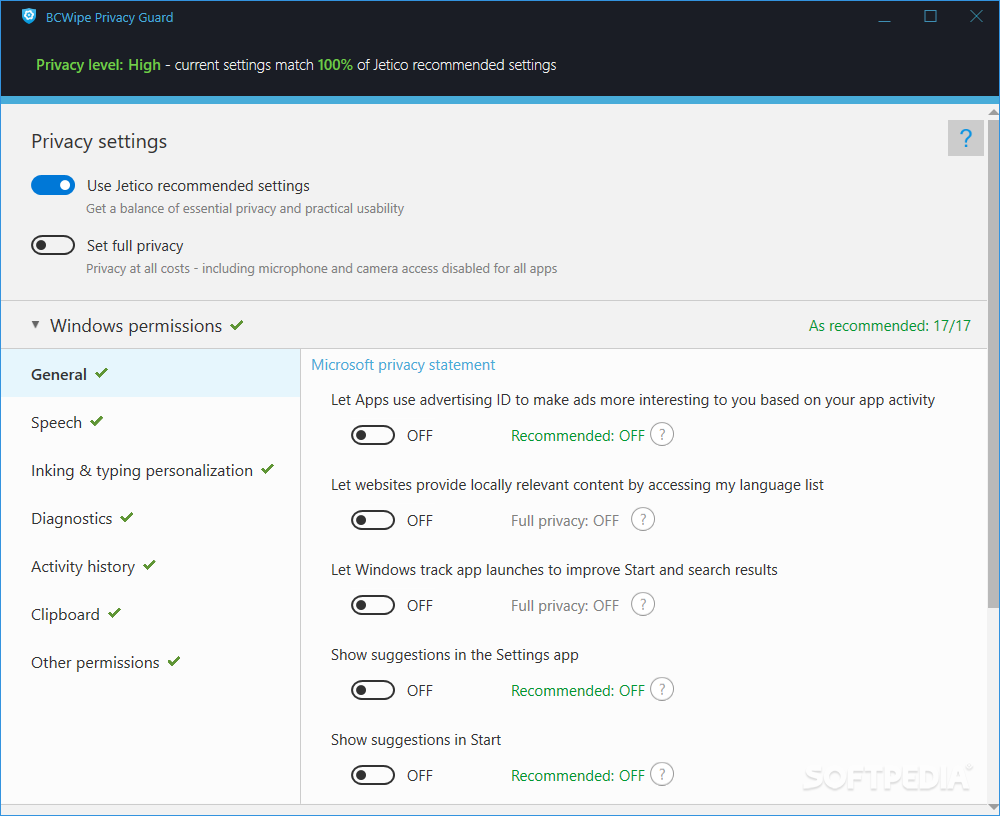Click the BCWipe Privacy Guard shield icon
The image size is (1000, 816).
coord(29,17)
